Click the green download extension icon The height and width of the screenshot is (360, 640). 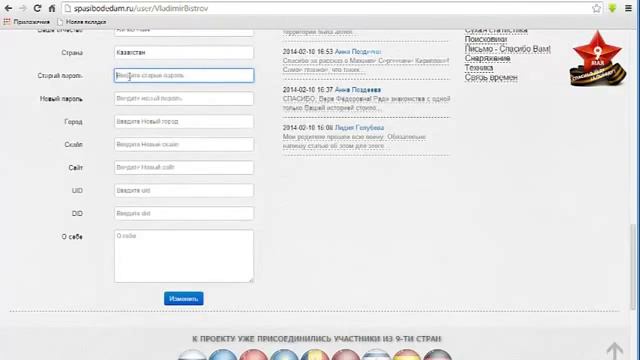pyautogui.click(x=612, y=8)
